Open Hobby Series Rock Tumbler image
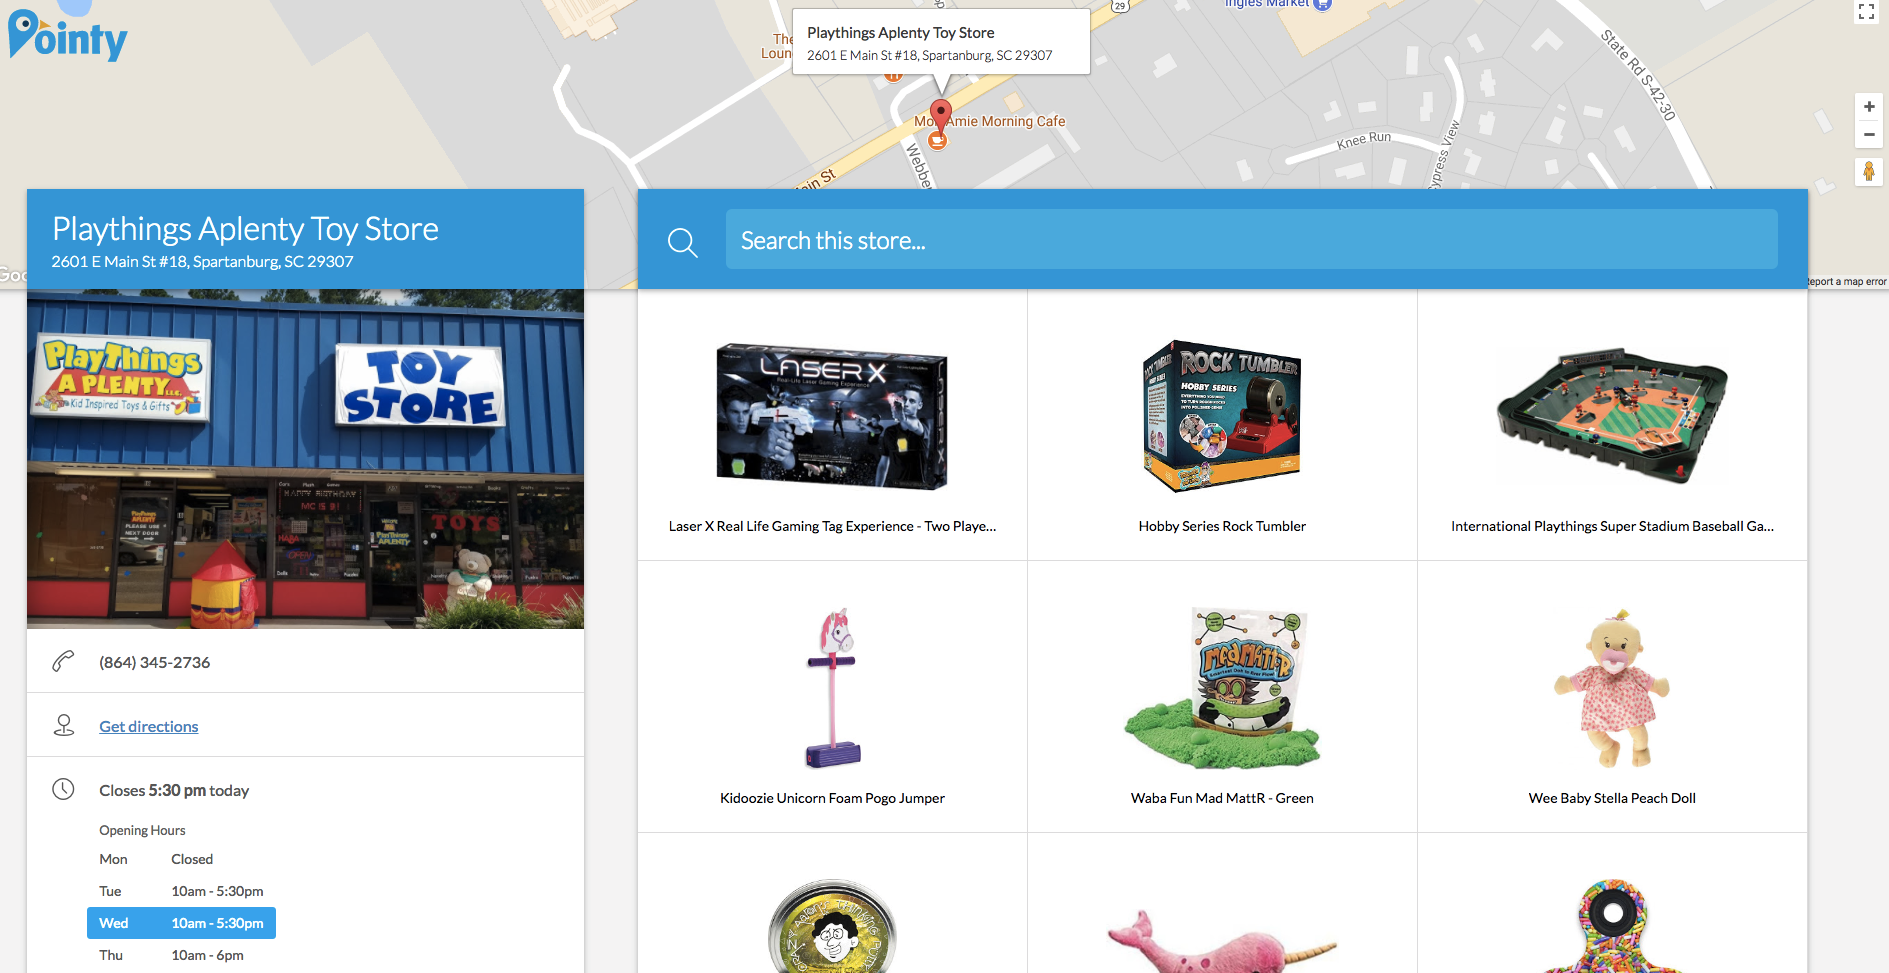Screen dimensions: 1889x973 click(1222, 416)
